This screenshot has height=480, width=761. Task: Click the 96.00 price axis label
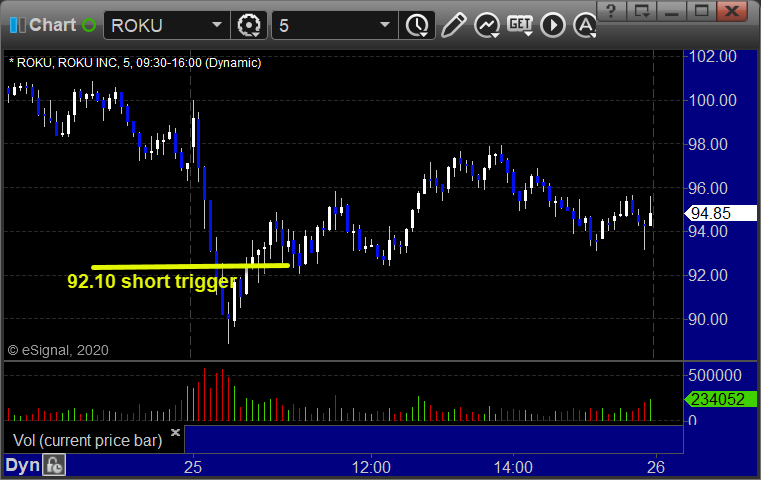pos(708,188)
